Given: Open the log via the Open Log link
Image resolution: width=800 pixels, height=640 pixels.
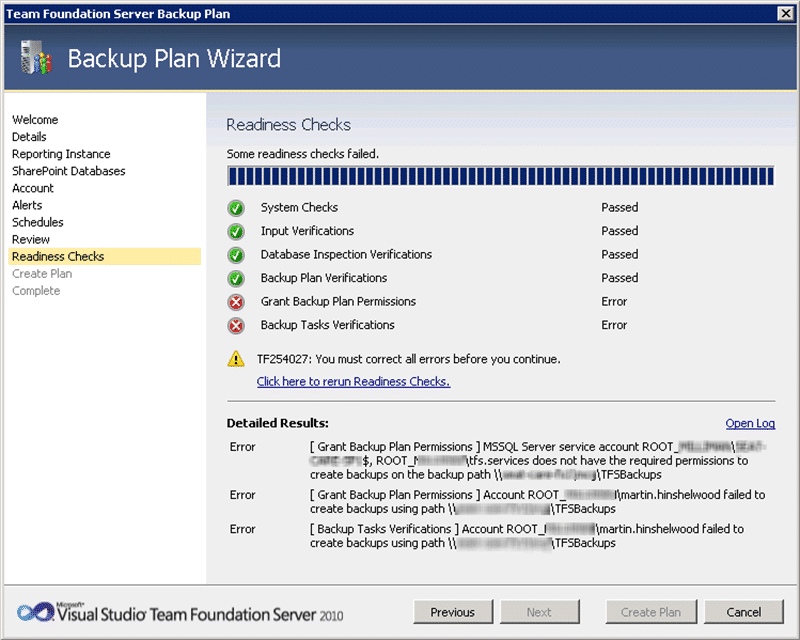Looking at the screenshot, I should pos(750,424).
